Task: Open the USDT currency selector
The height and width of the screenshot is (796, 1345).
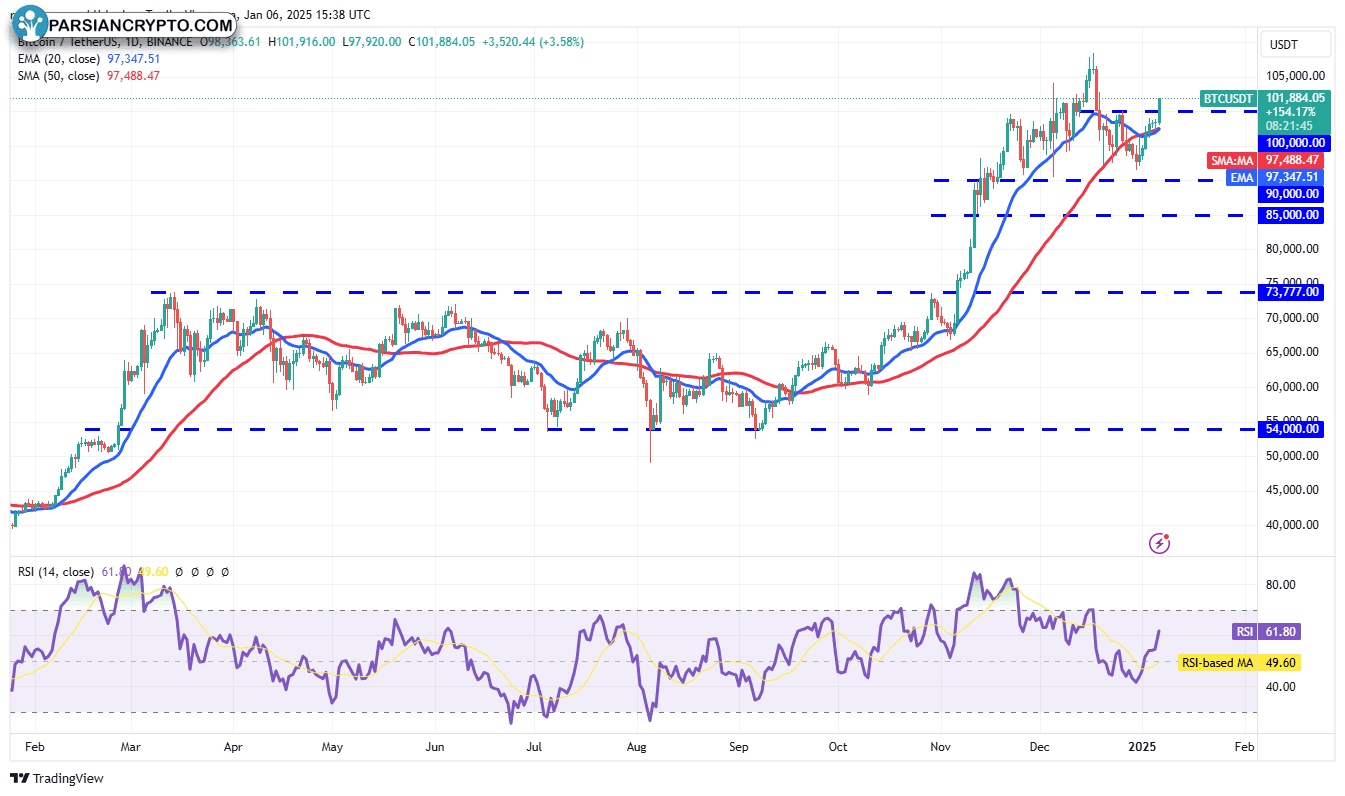Action: [1297, 44]
